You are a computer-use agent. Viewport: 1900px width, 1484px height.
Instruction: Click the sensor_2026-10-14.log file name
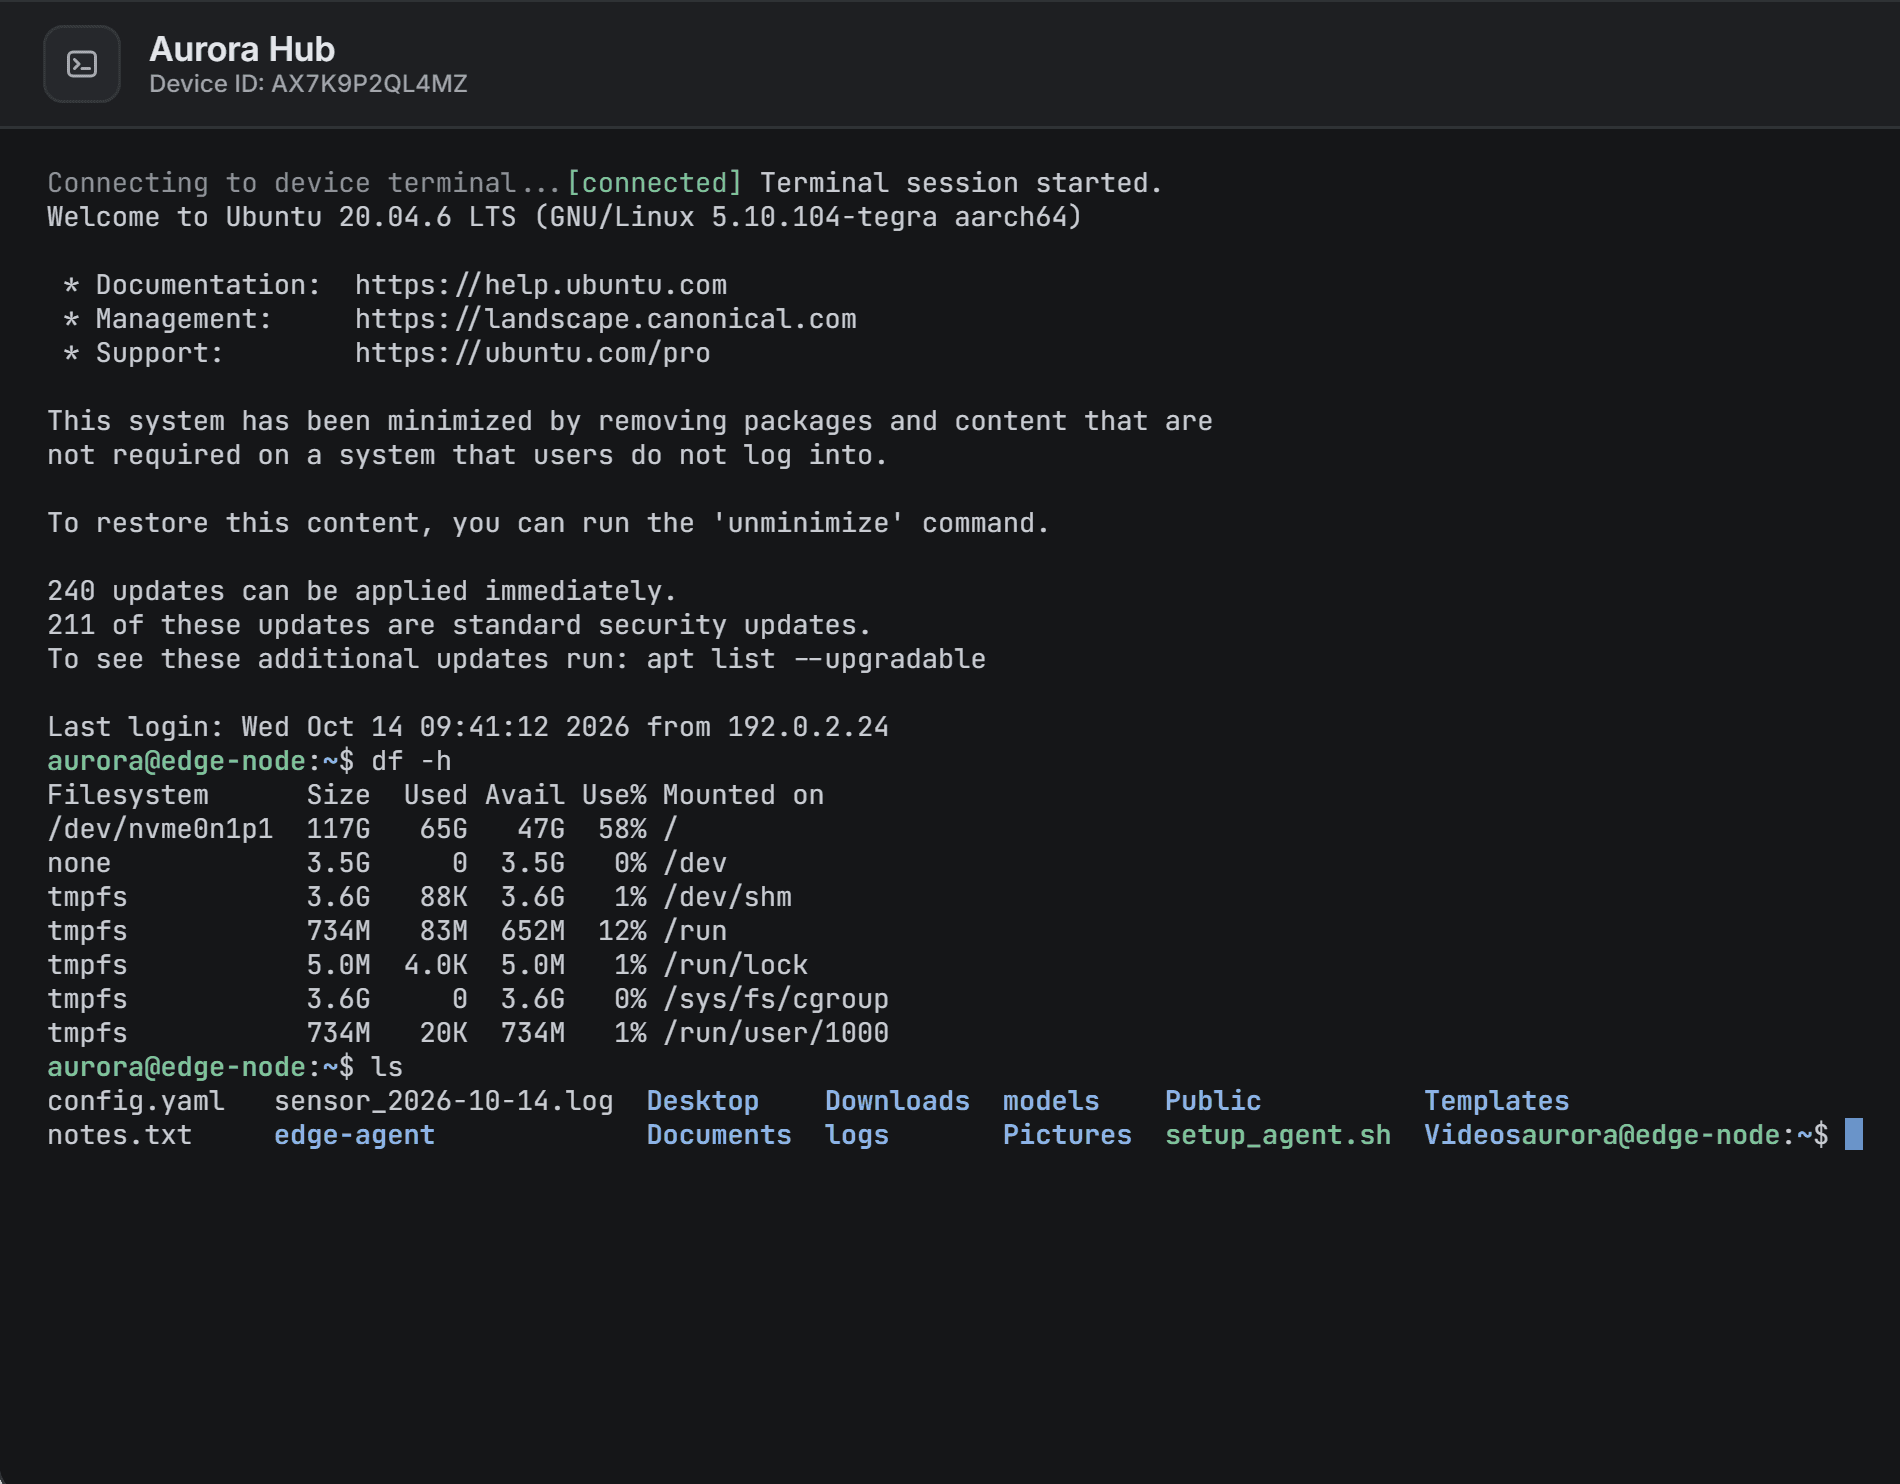[444, 1101]
